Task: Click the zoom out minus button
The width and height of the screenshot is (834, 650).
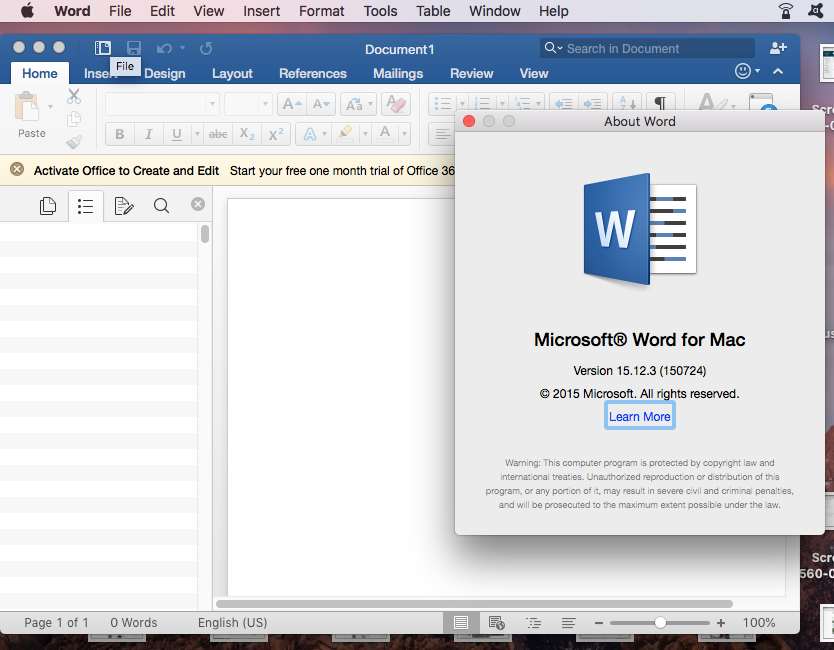Action: 598,623
